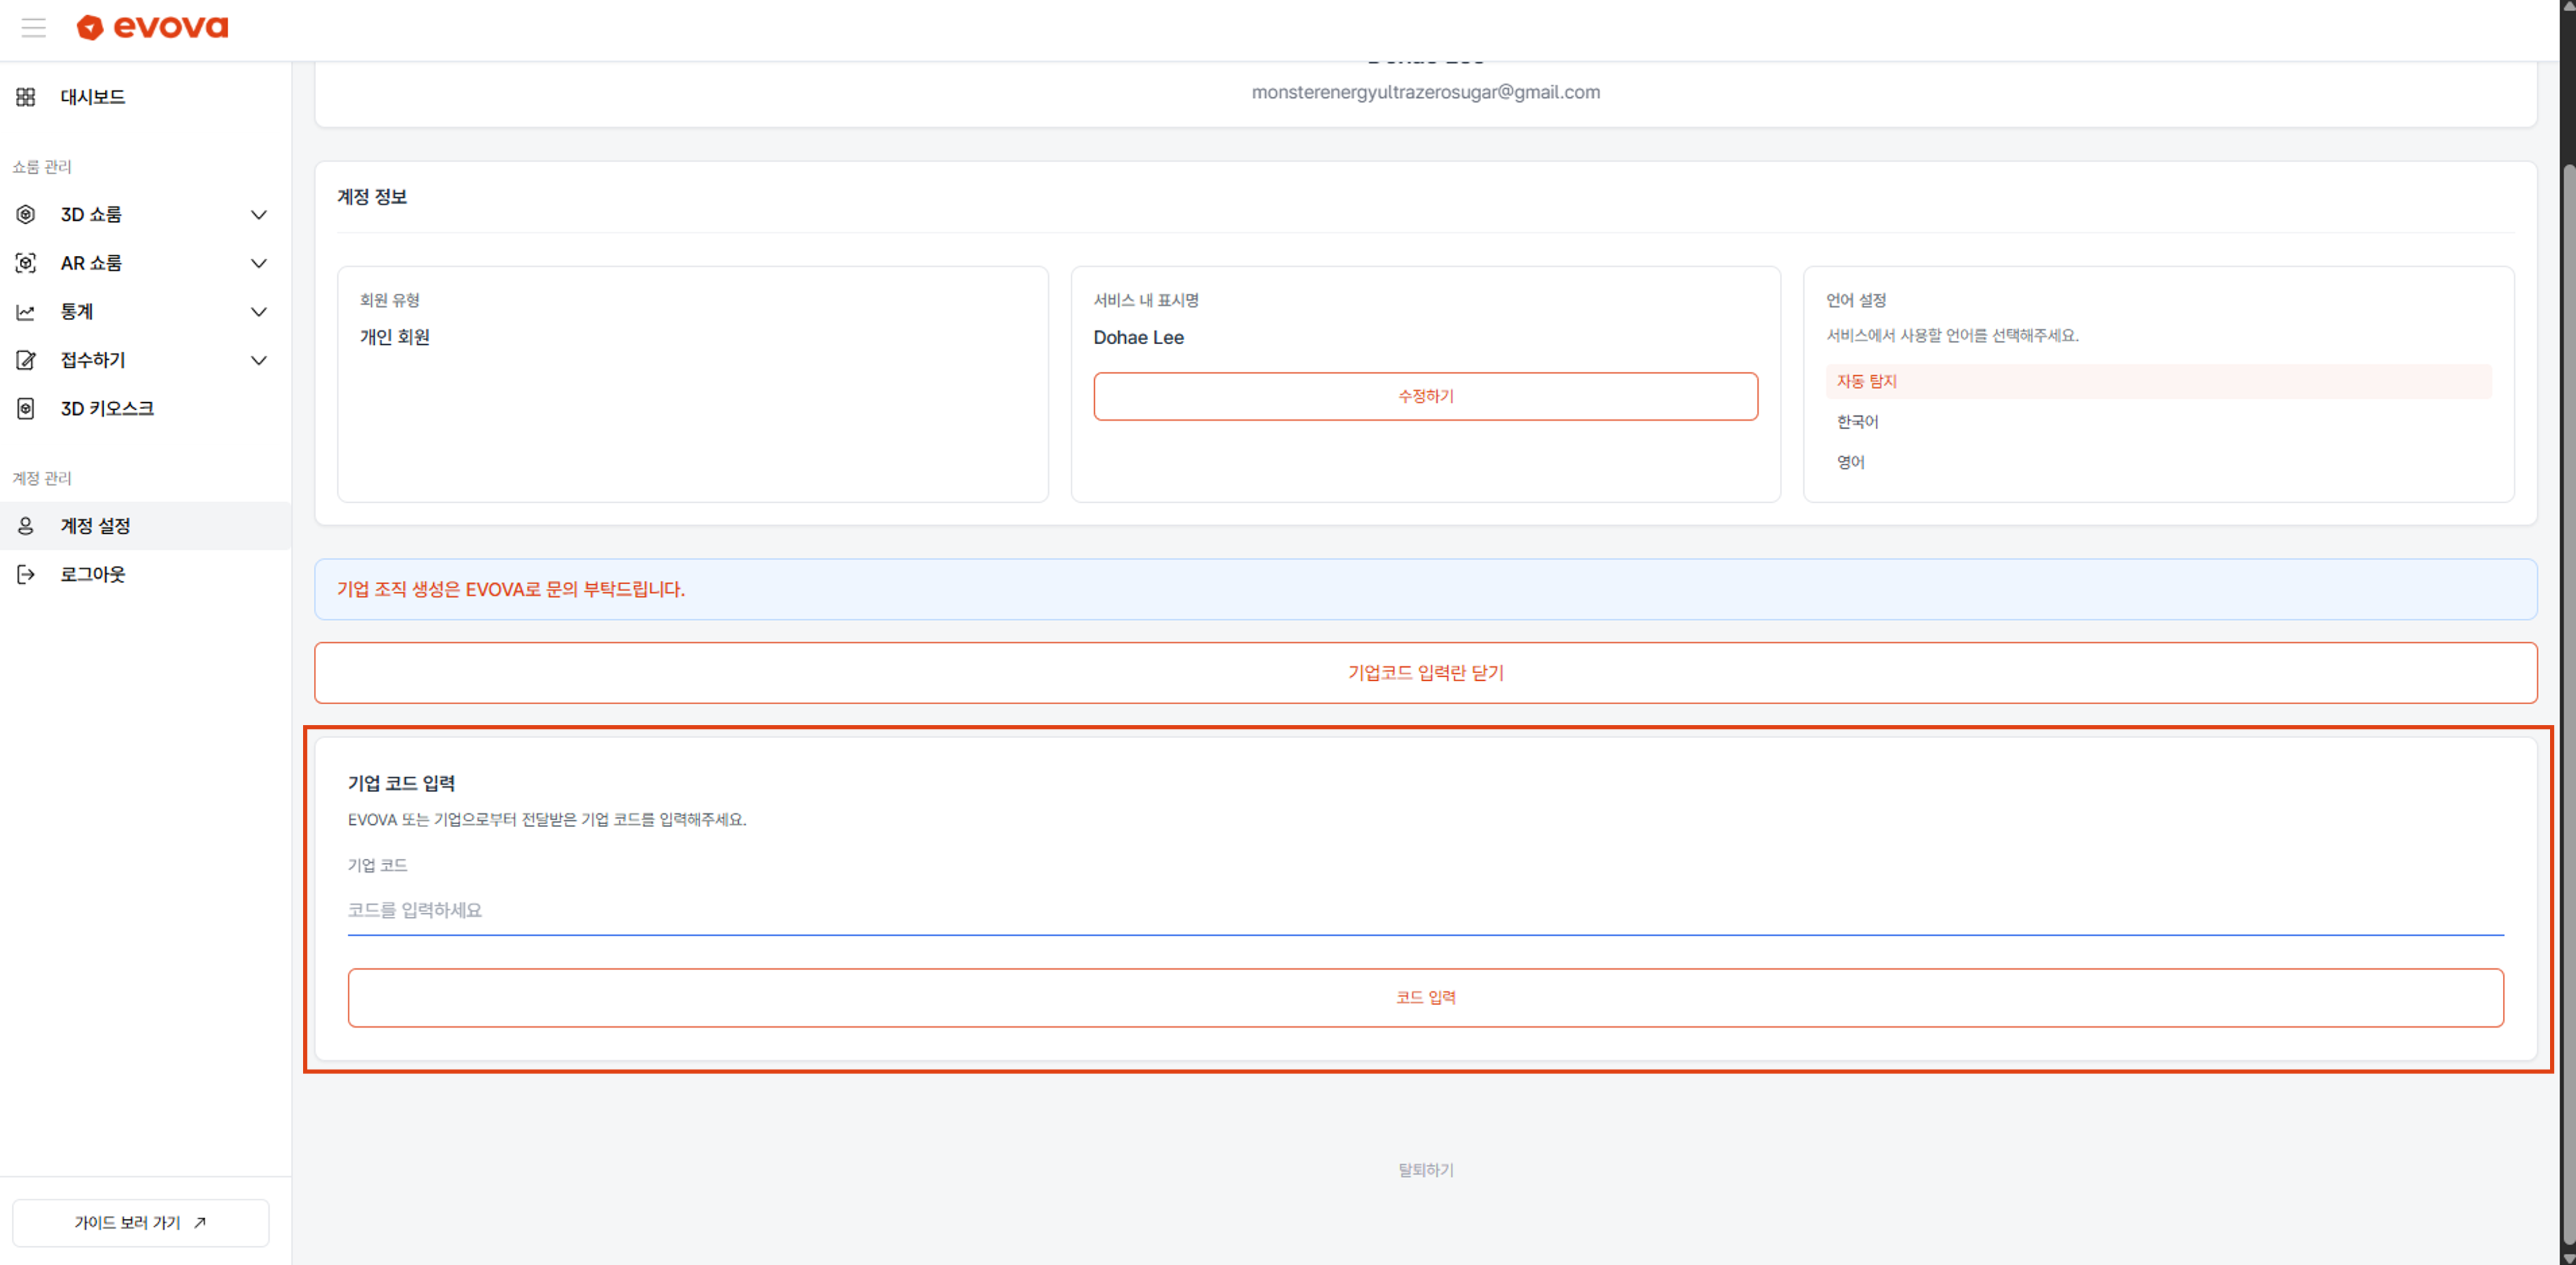Expand the 3D 쇼룸 sidebar section
Viewport: 2576px width, 1265px height.
point(259,214)
